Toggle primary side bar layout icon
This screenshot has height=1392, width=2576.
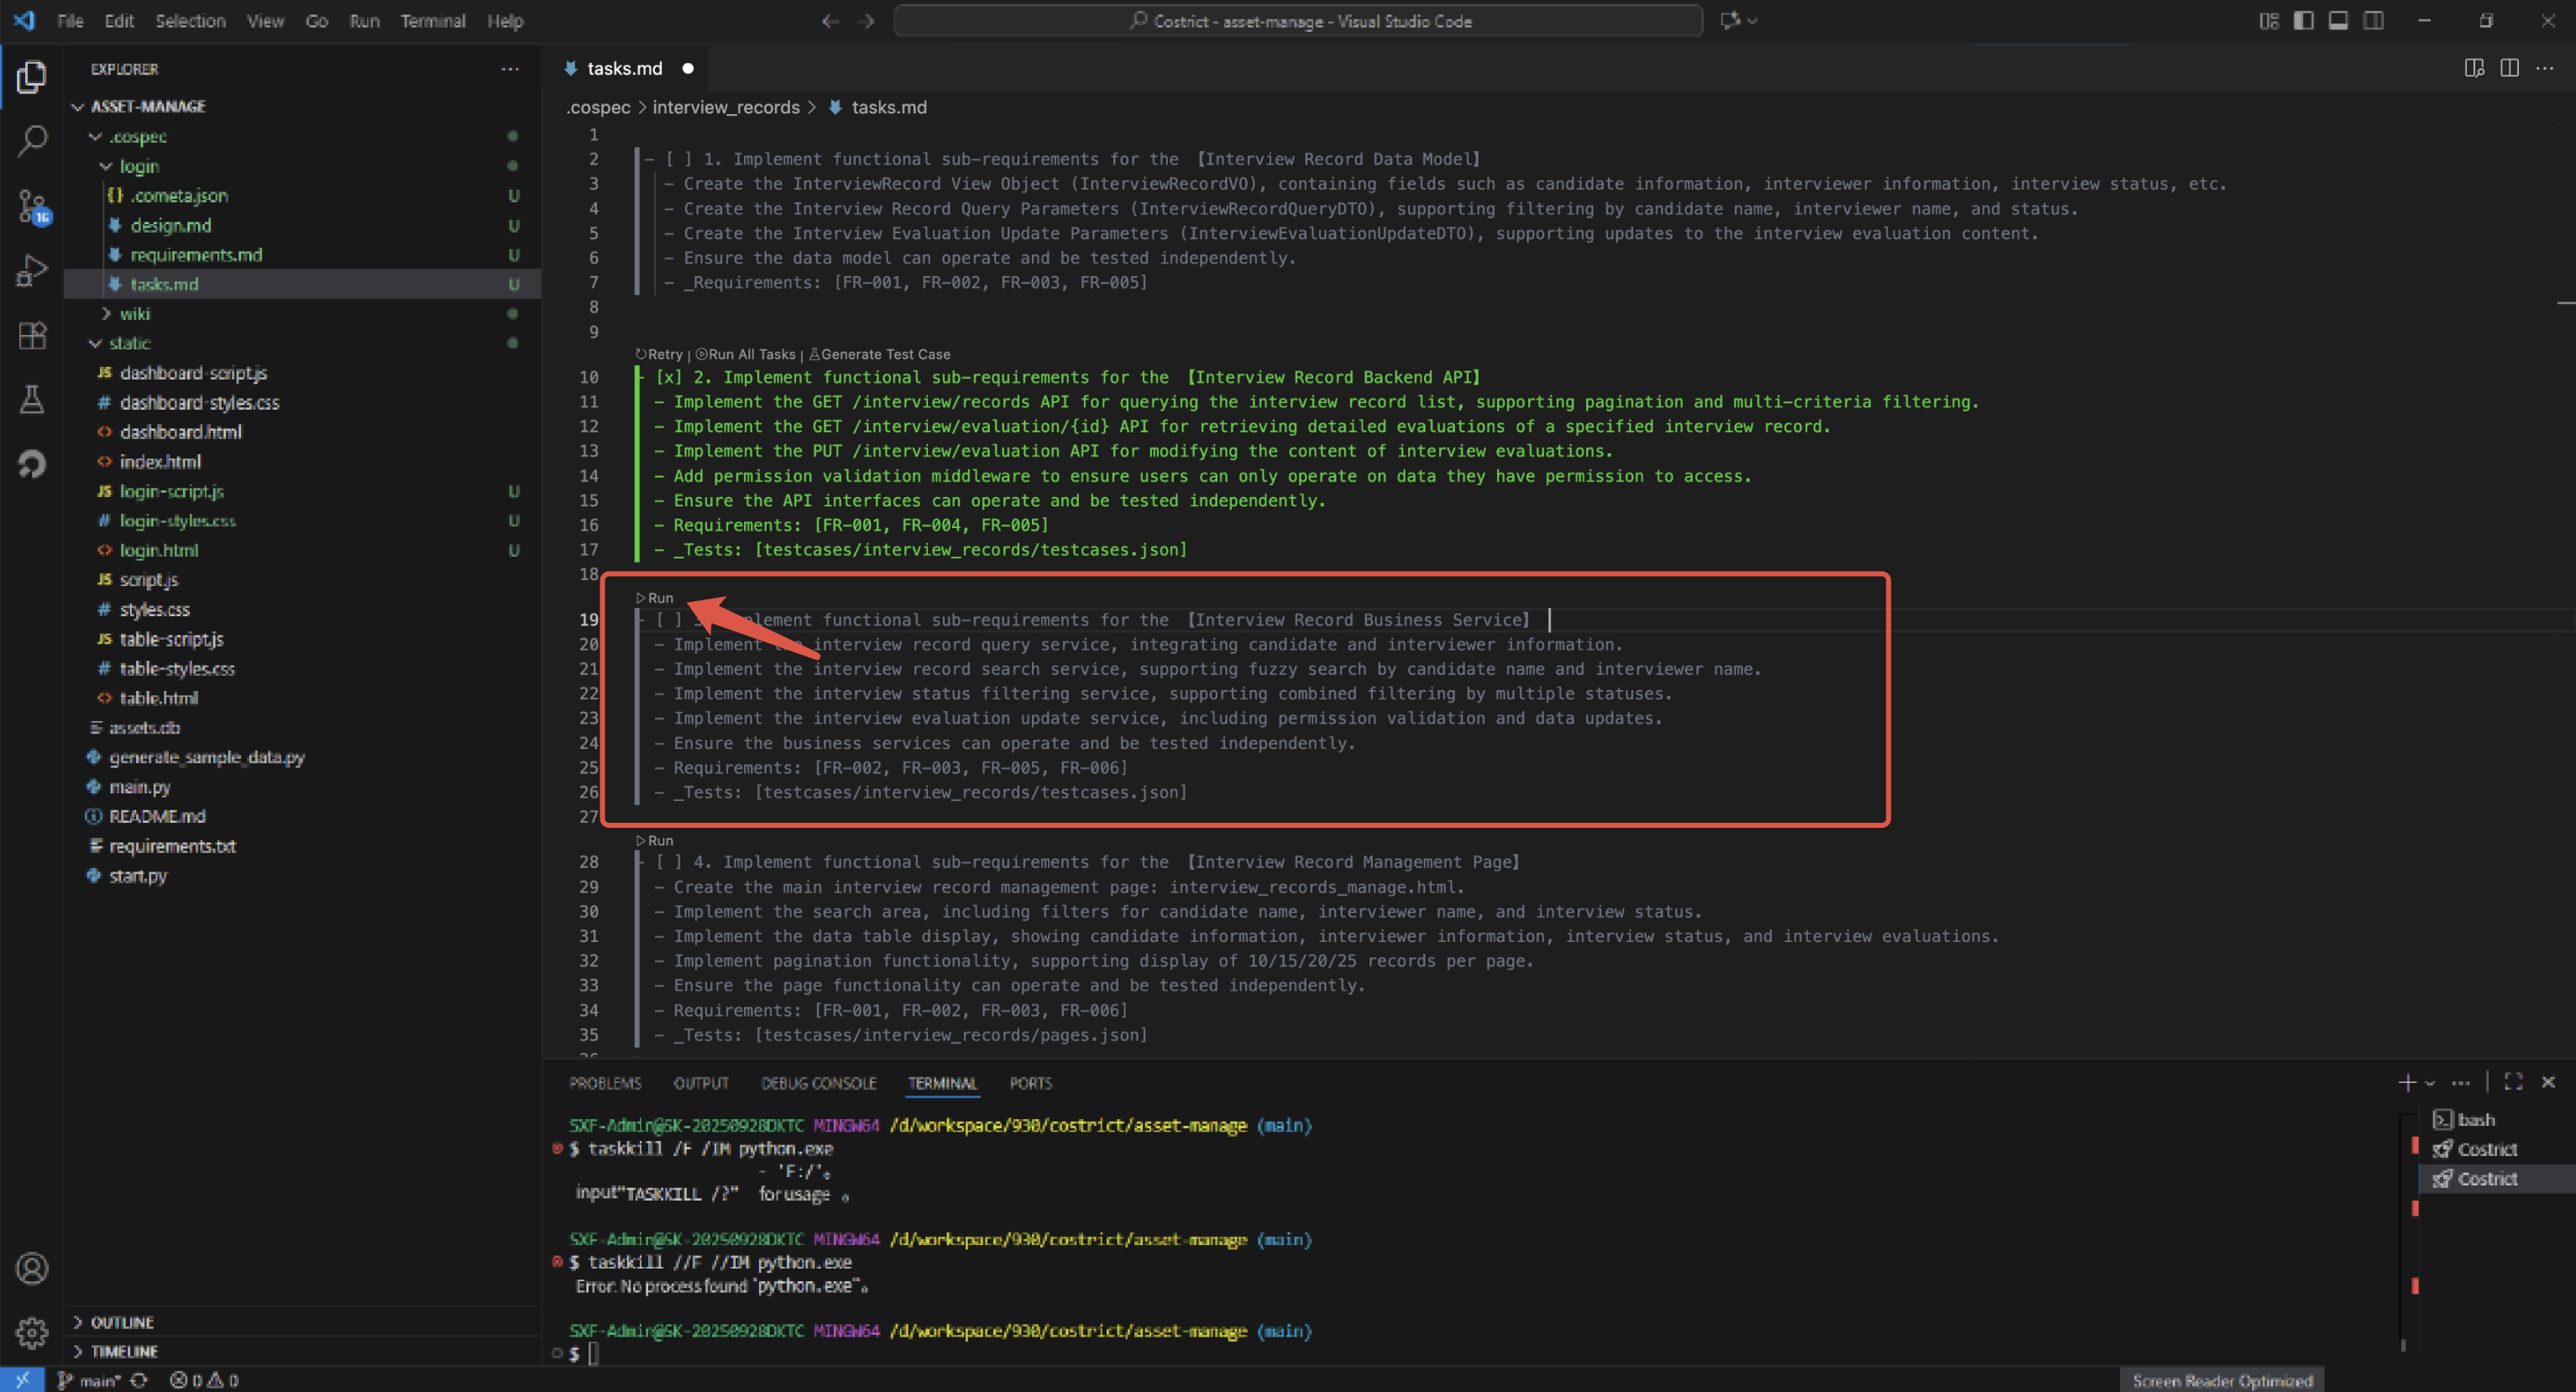pyautogui.click(x=2303, y=21)
